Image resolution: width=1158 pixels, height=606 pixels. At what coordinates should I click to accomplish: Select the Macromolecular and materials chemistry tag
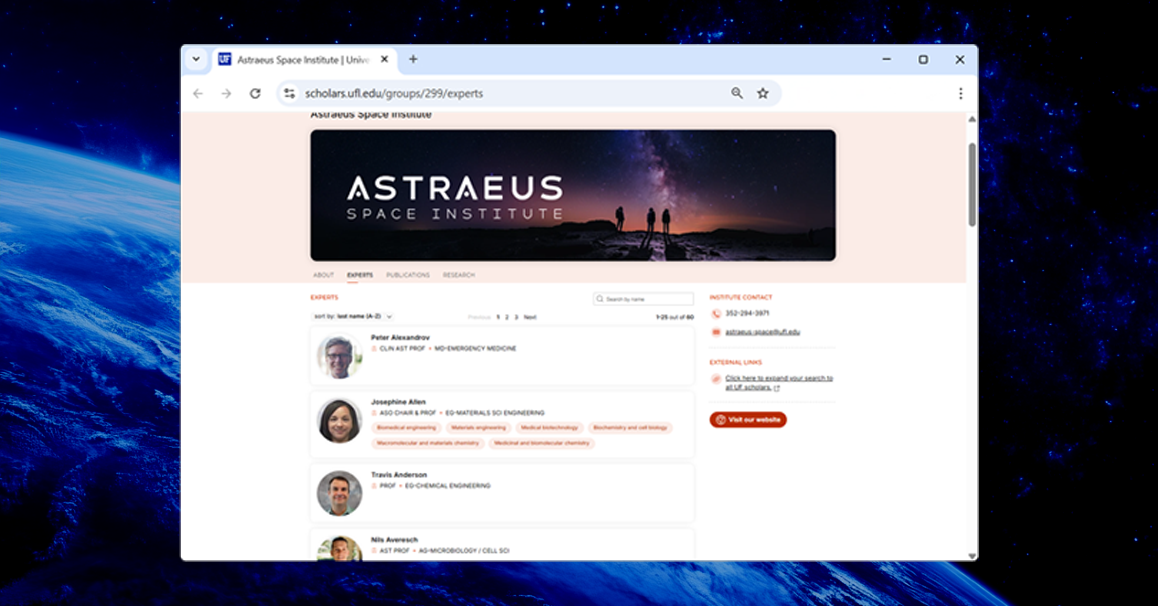[x=428, y=444]
